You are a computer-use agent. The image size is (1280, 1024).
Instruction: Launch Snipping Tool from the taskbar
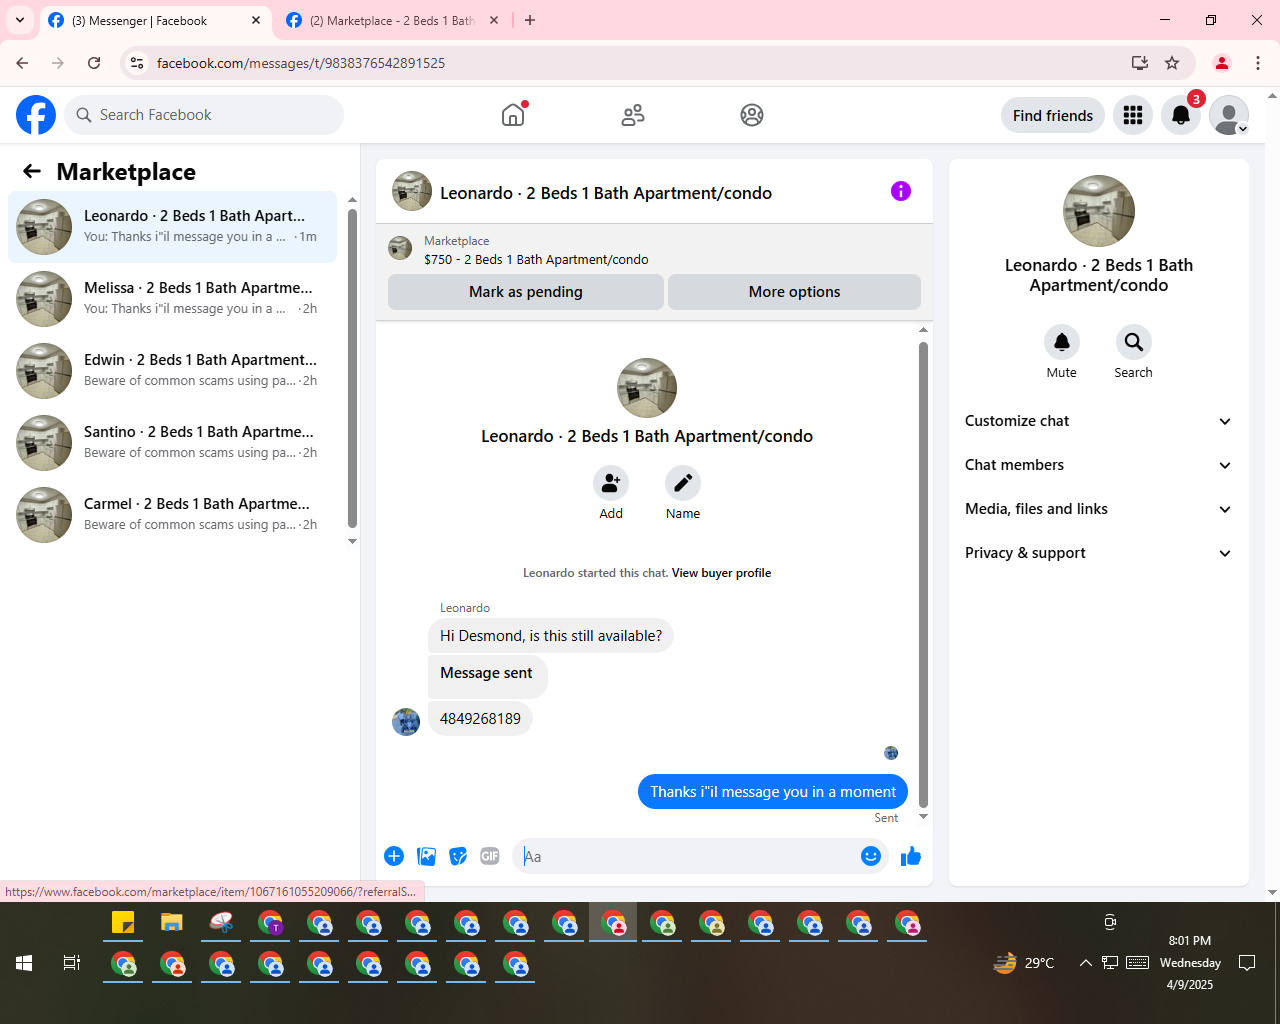point(221,923)
